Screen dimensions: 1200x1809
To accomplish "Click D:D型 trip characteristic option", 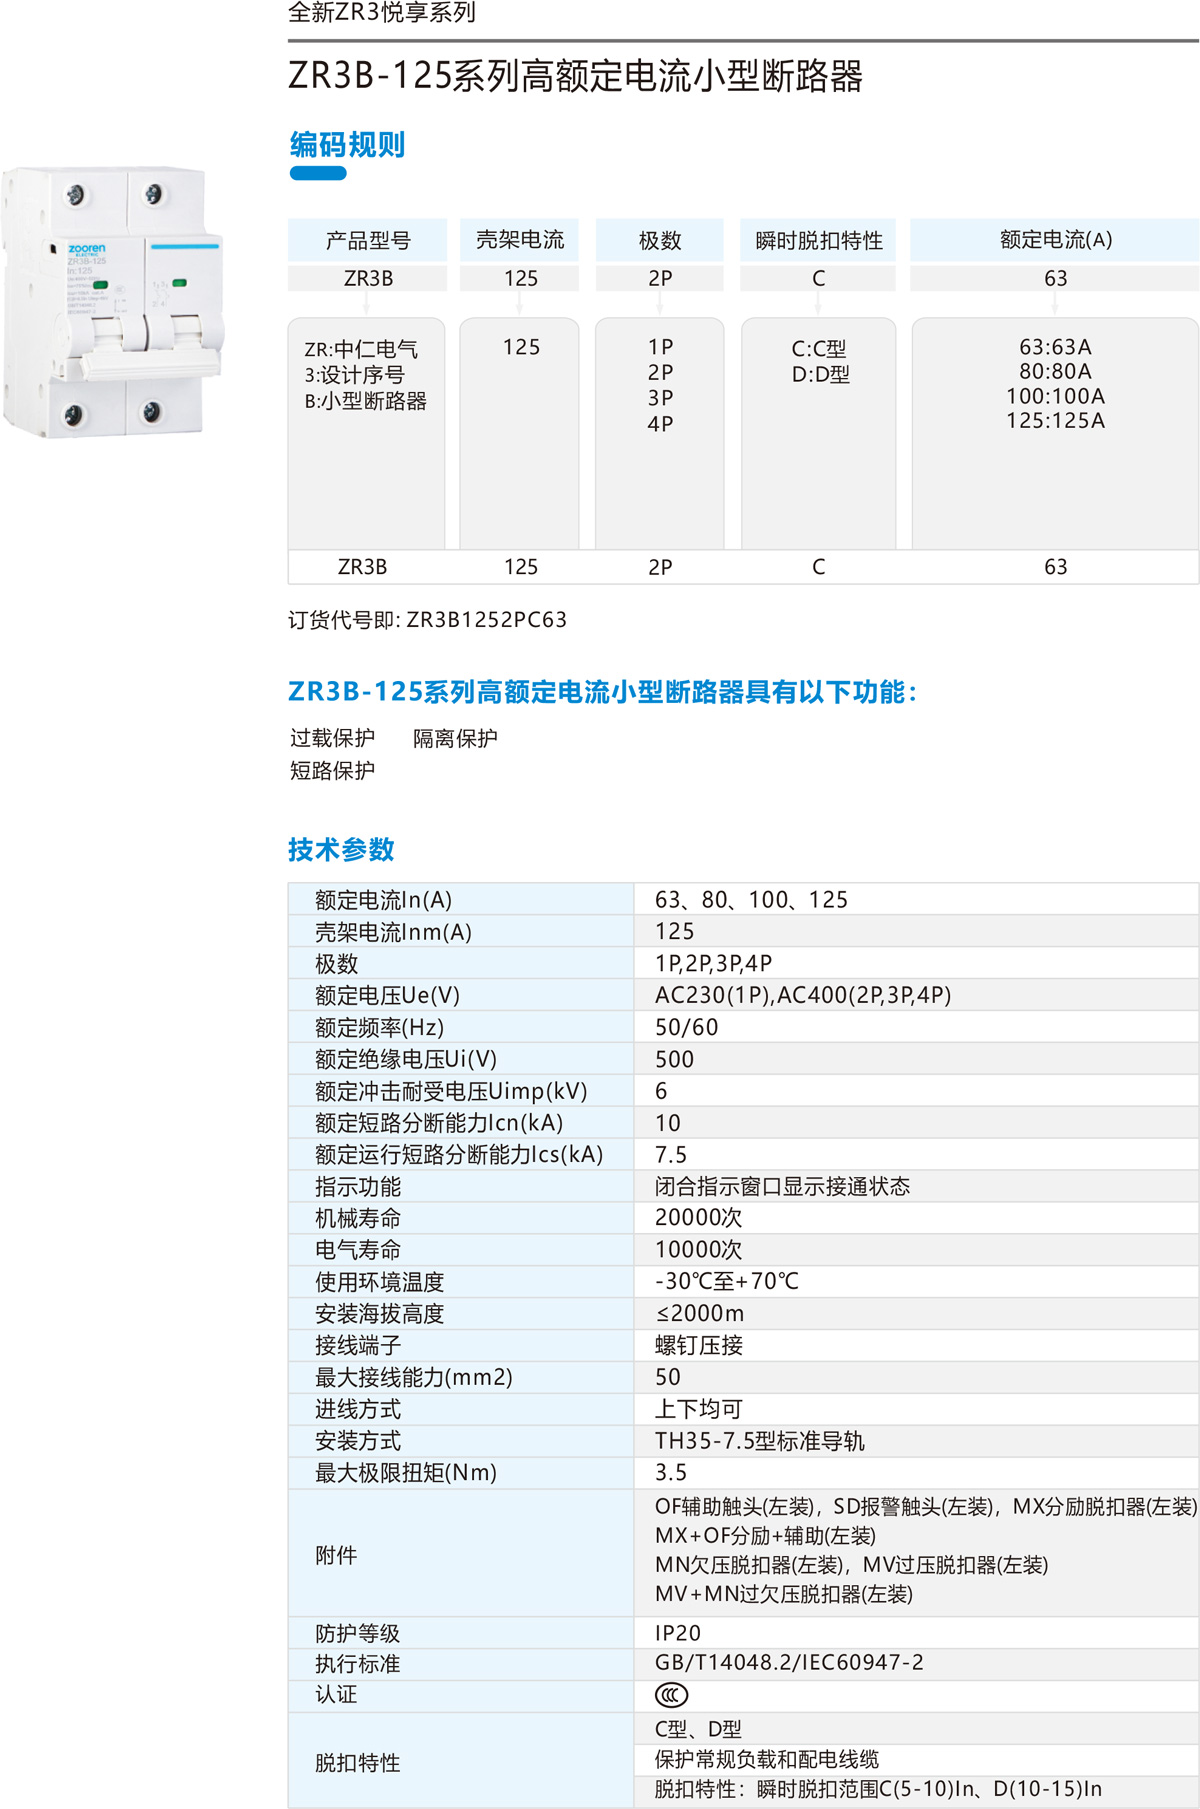I will 820,375.
